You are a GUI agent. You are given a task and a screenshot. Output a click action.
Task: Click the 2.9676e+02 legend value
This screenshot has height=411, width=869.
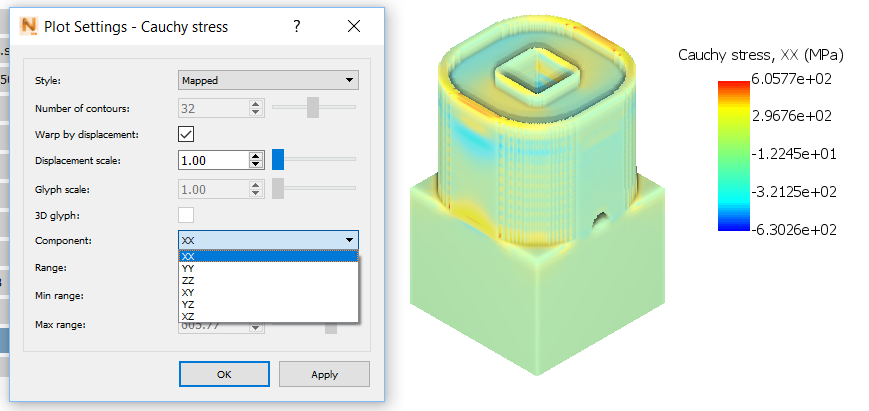tap(791, 116)
